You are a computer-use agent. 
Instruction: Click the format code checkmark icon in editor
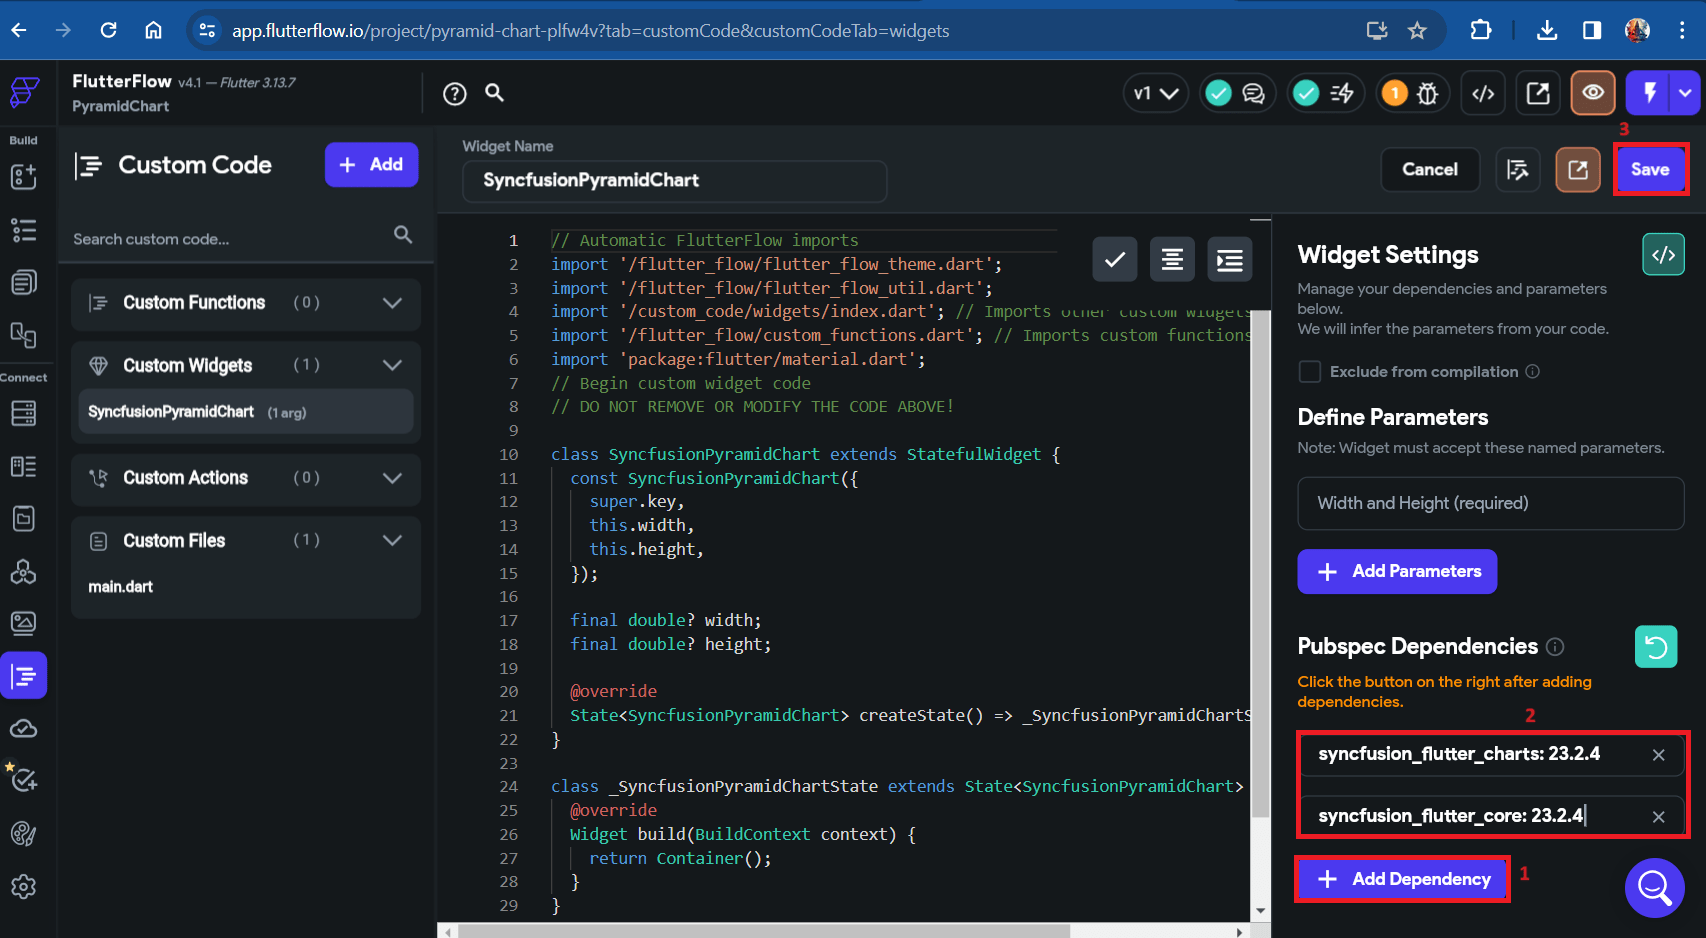pyautogui.click(x=1114, y=260)
